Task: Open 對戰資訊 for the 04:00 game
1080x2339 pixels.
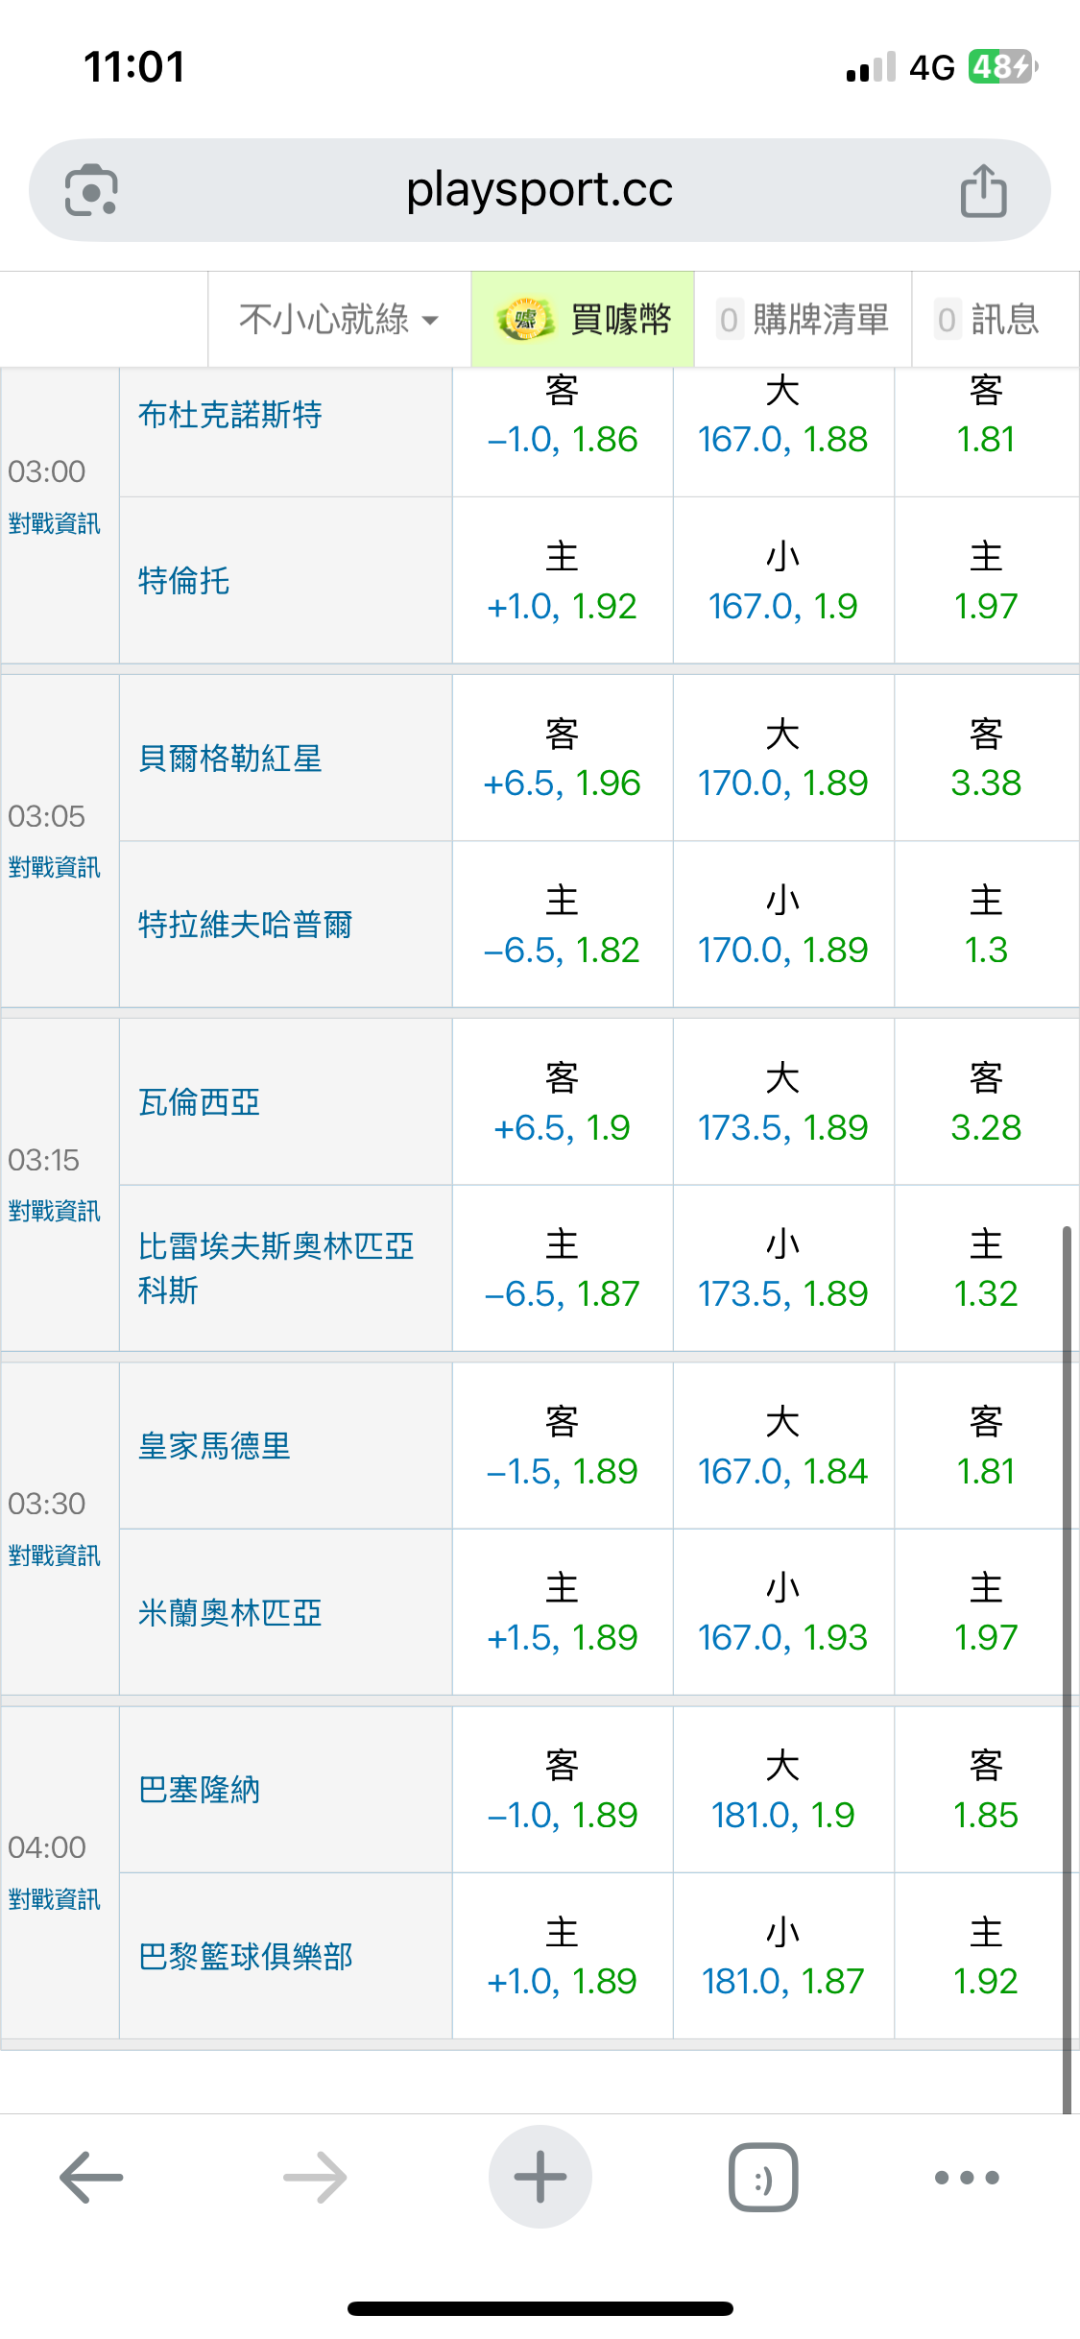Action: [55, 1899]
